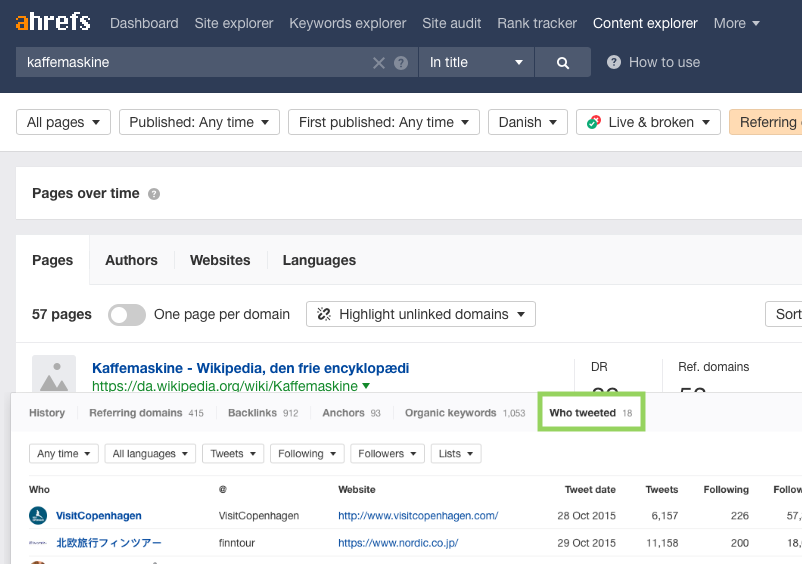Open Anchors 93 tab

point(351,413)
